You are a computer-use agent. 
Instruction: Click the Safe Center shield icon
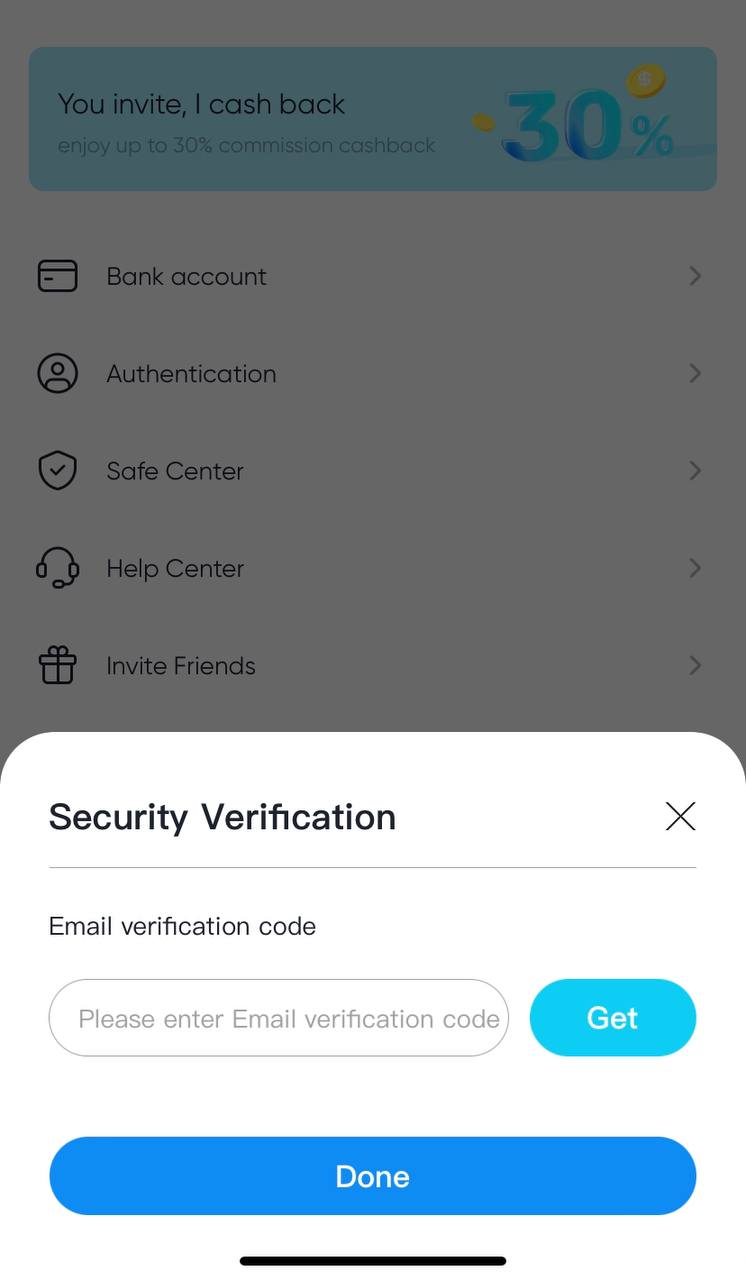(57, 471)
